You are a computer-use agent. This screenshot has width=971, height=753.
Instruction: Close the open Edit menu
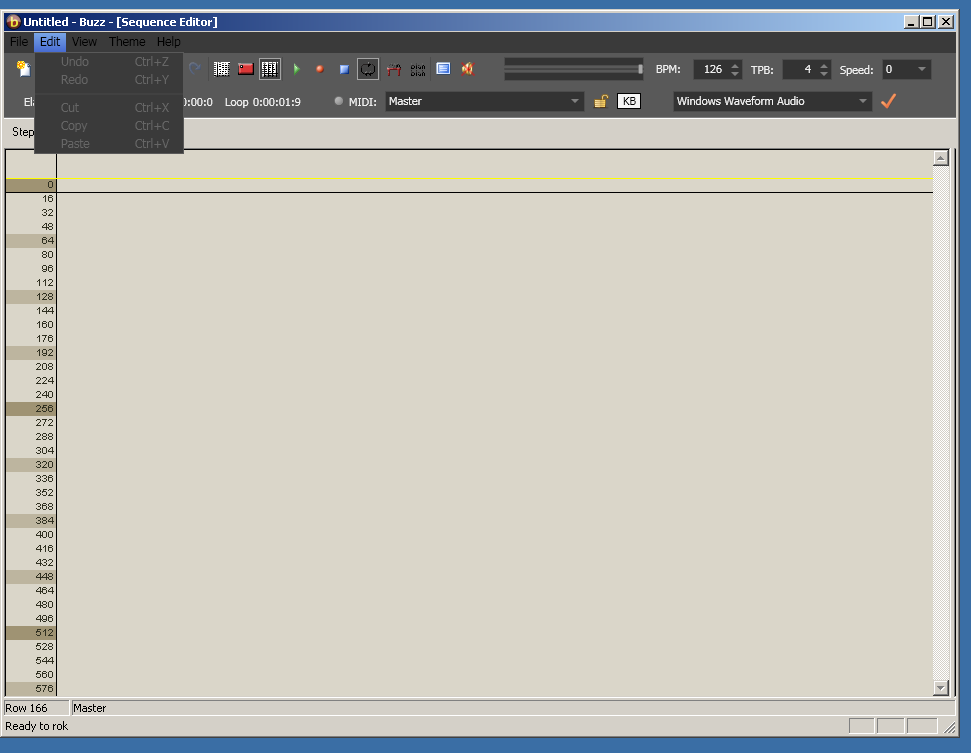pyautogui.click(x=50, y=41)
